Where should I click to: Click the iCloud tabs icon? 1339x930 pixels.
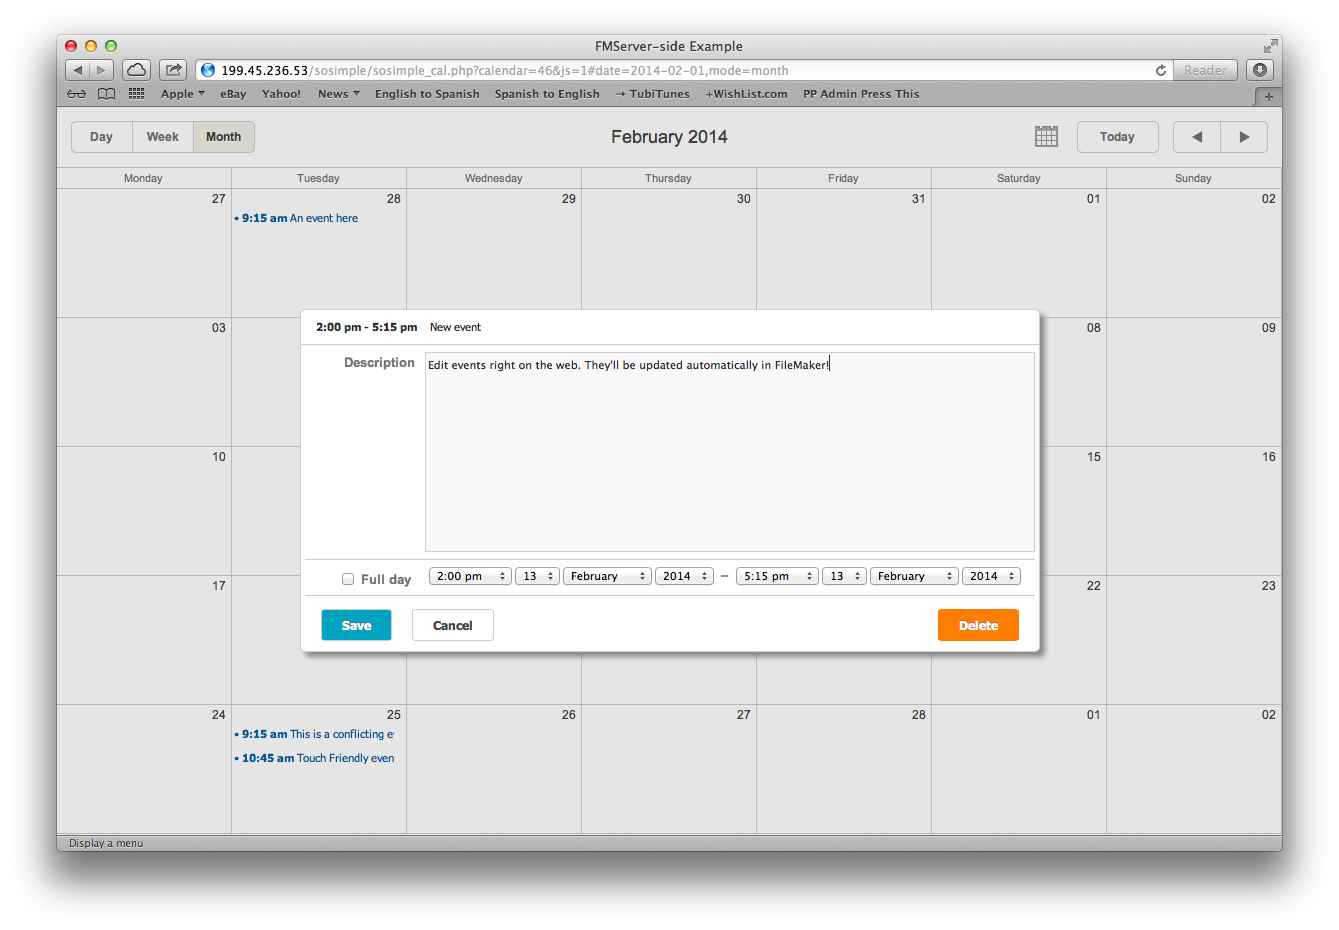tap(137, 70)
